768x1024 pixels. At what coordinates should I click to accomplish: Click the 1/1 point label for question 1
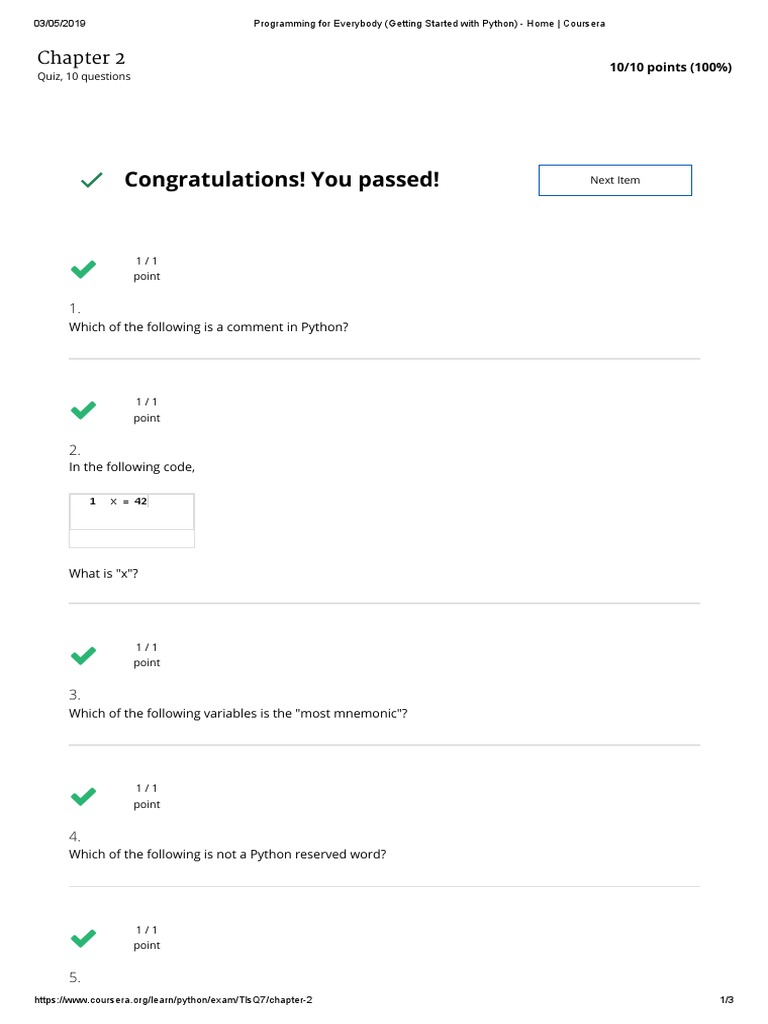pyautogui.click(x=147, y=269)
